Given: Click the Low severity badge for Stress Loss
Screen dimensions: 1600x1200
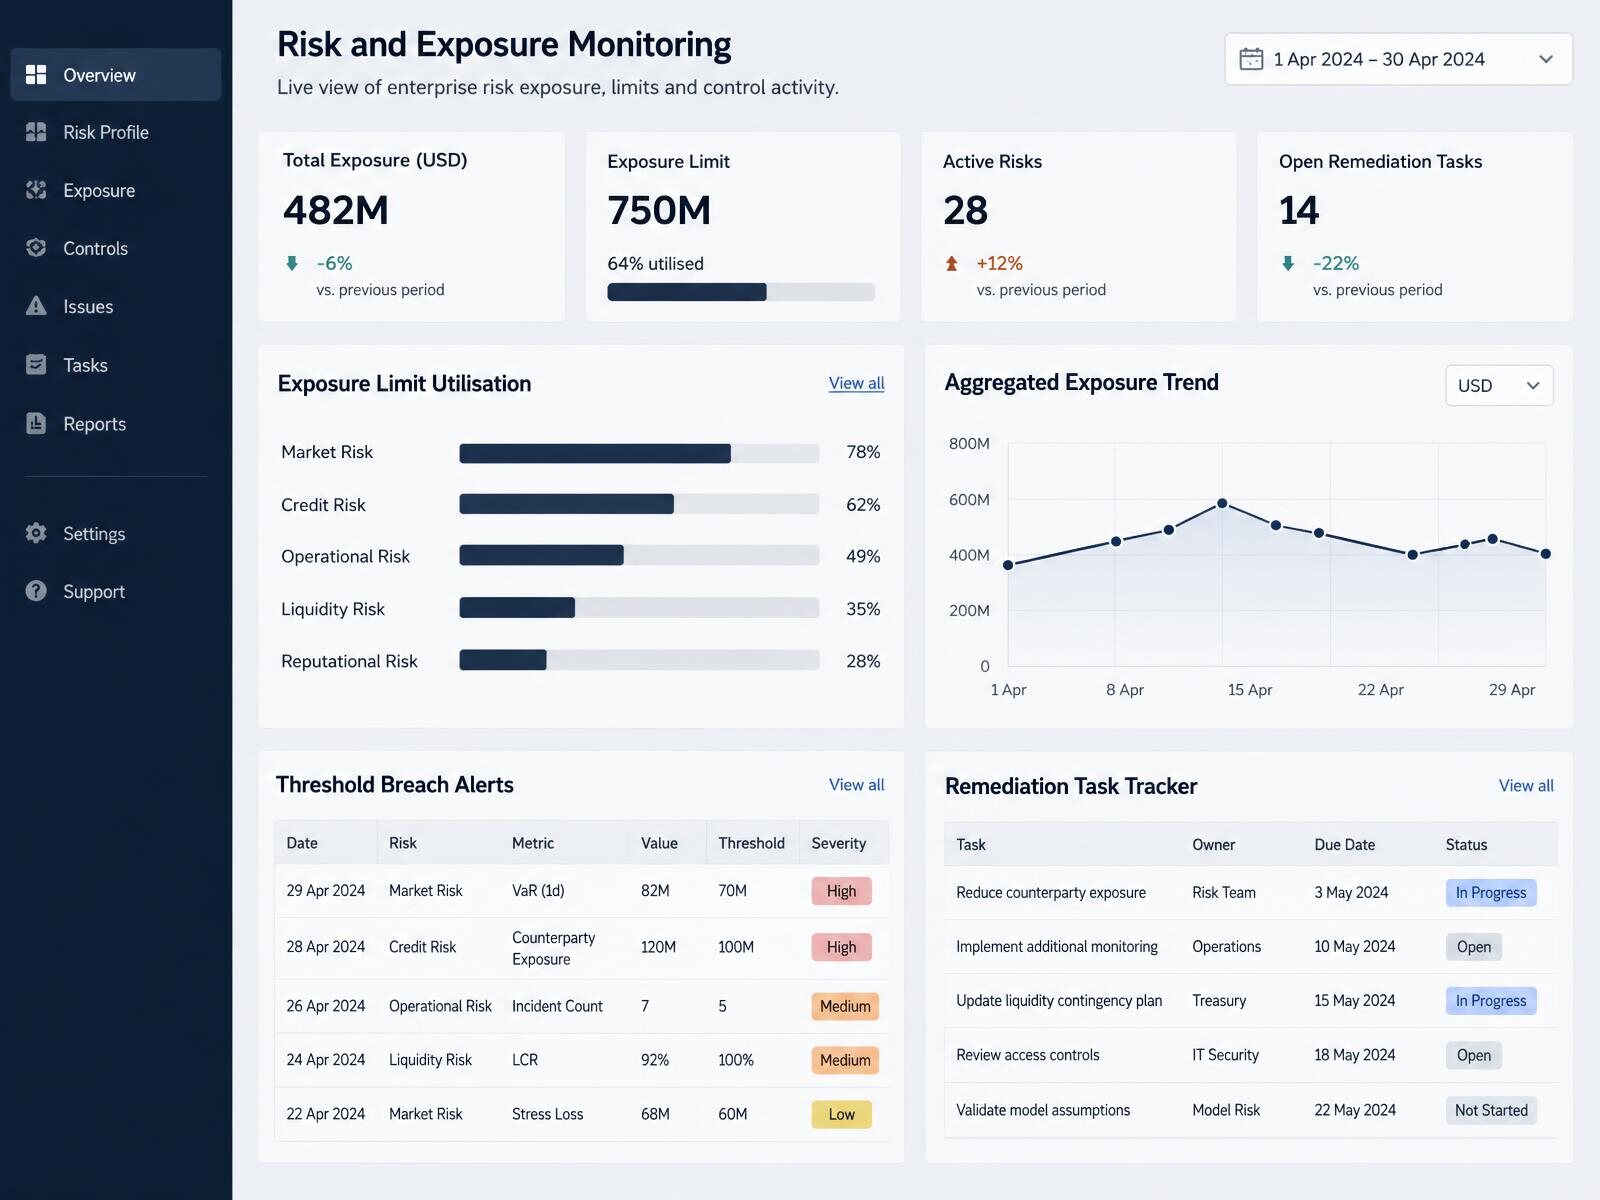Looking at the screenshot, I should pos(841,1114).
